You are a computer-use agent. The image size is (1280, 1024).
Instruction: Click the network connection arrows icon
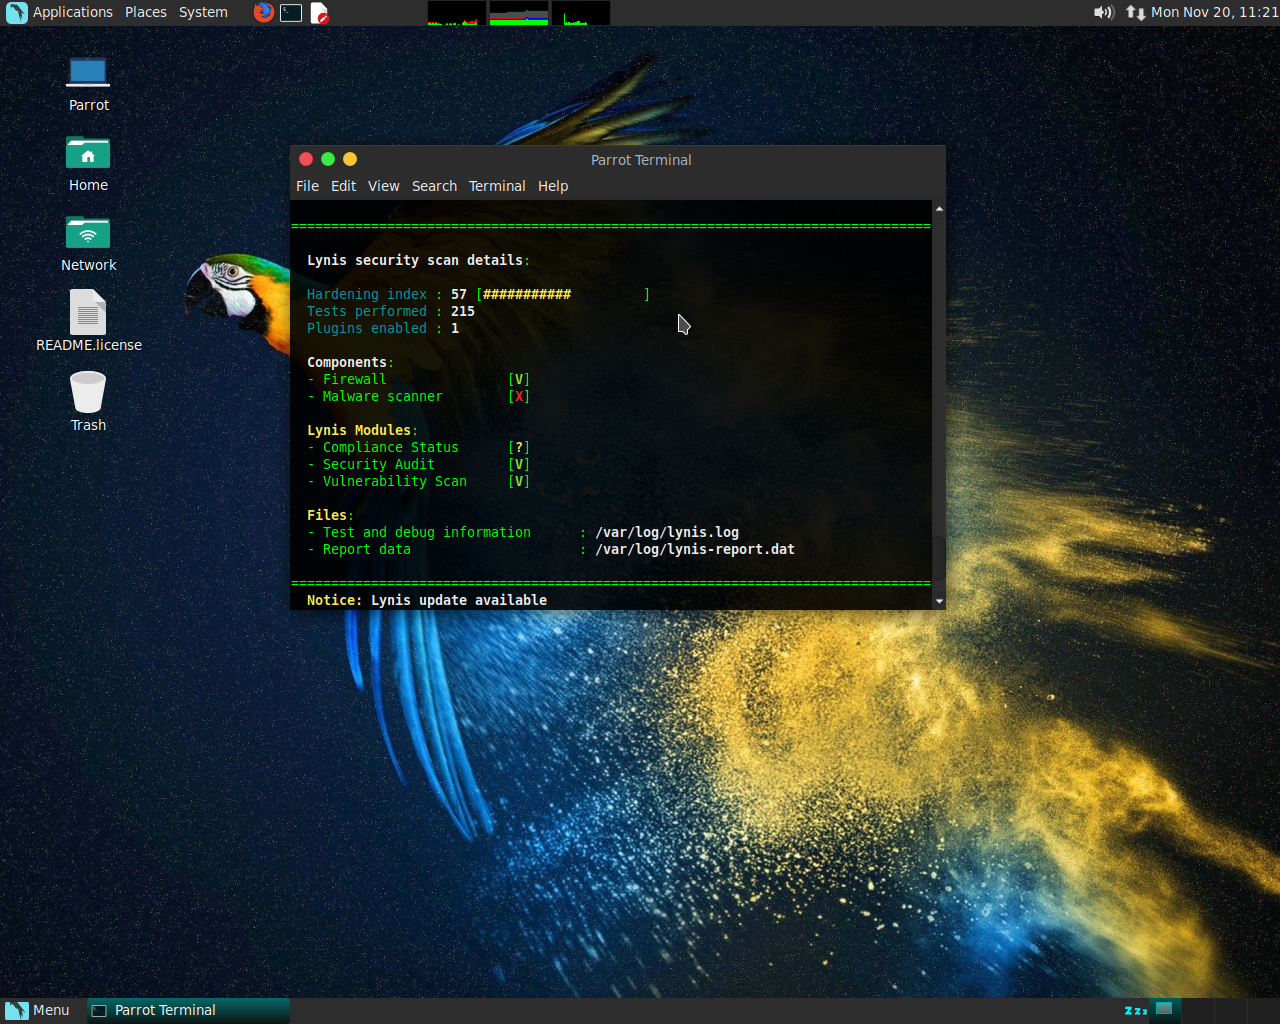[x=1135, y=12]
